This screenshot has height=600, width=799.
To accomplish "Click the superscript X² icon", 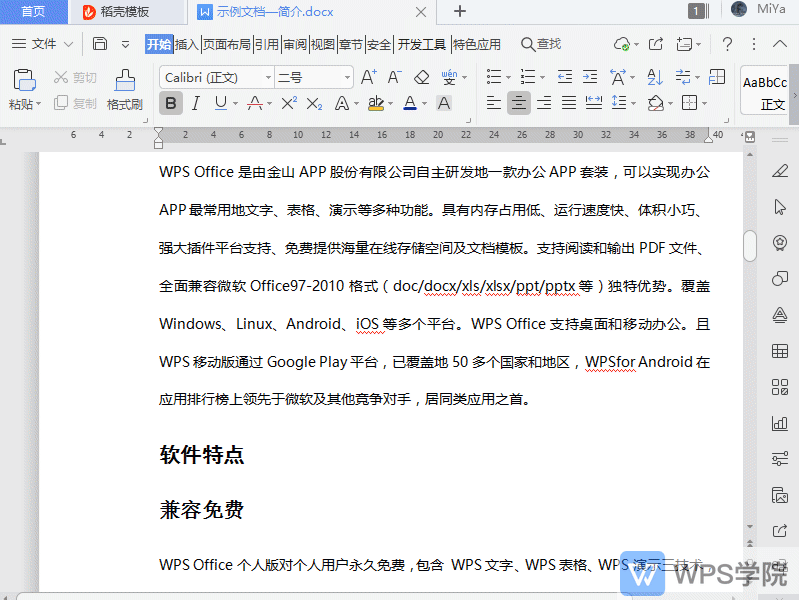I will (x=289, y=103).
